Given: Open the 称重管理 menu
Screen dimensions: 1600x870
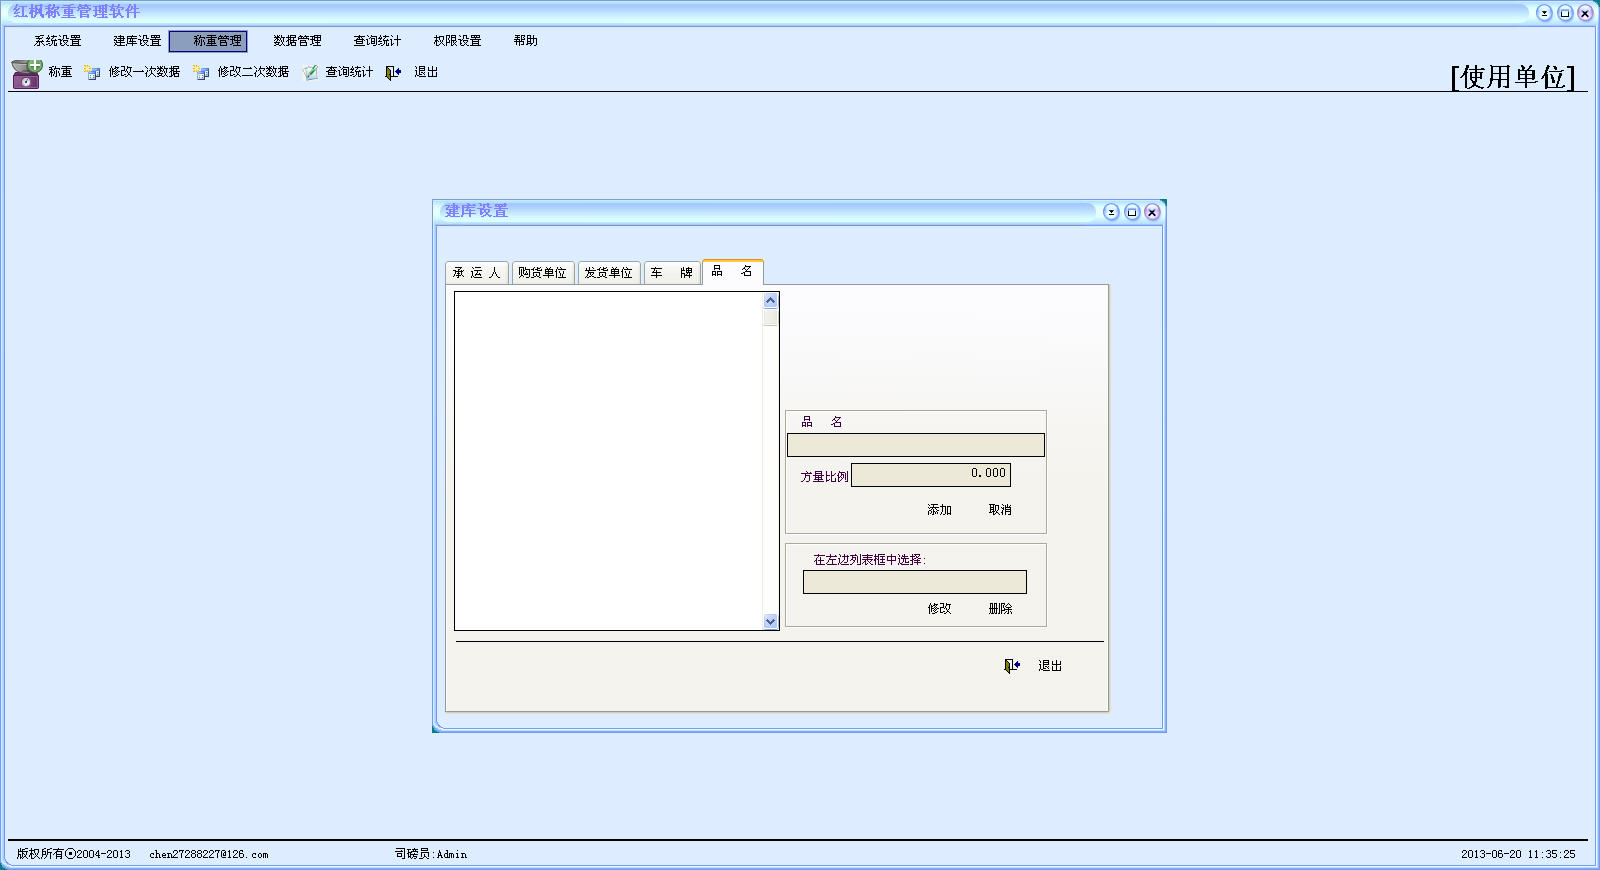Looking at the screenshot, I should tap(208, 41).
